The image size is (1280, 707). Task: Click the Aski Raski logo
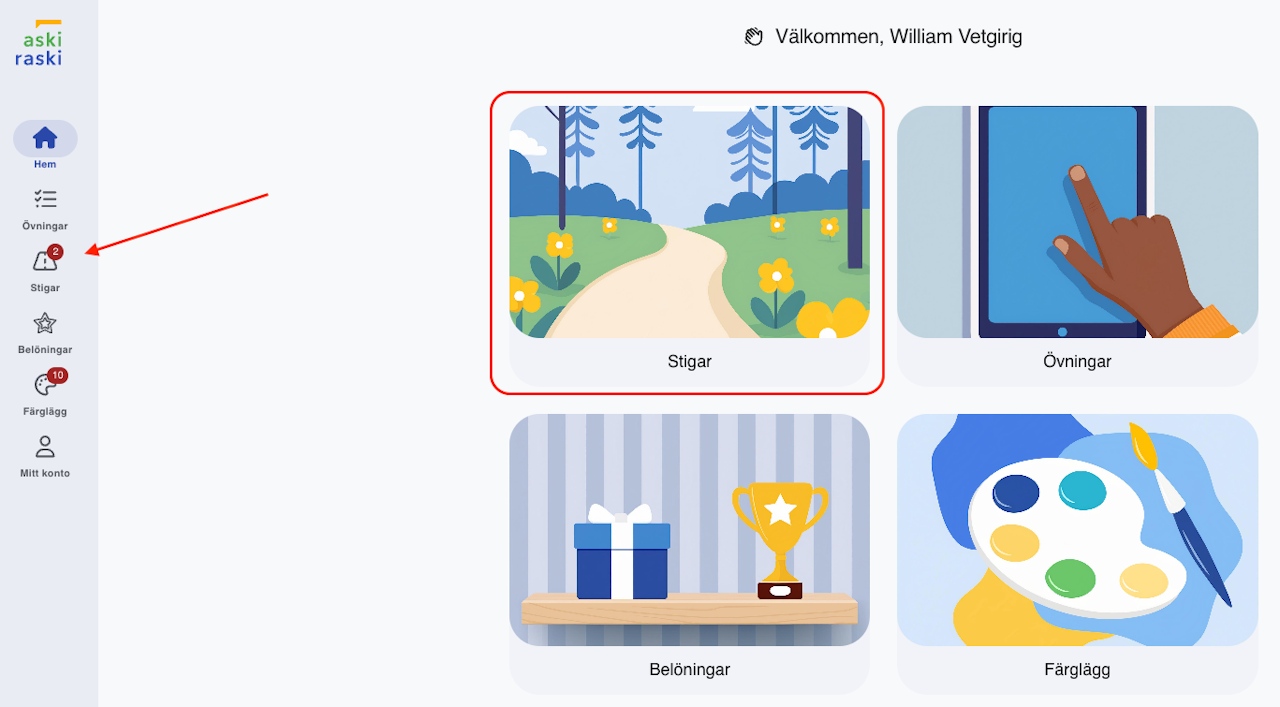pos(38,43)
